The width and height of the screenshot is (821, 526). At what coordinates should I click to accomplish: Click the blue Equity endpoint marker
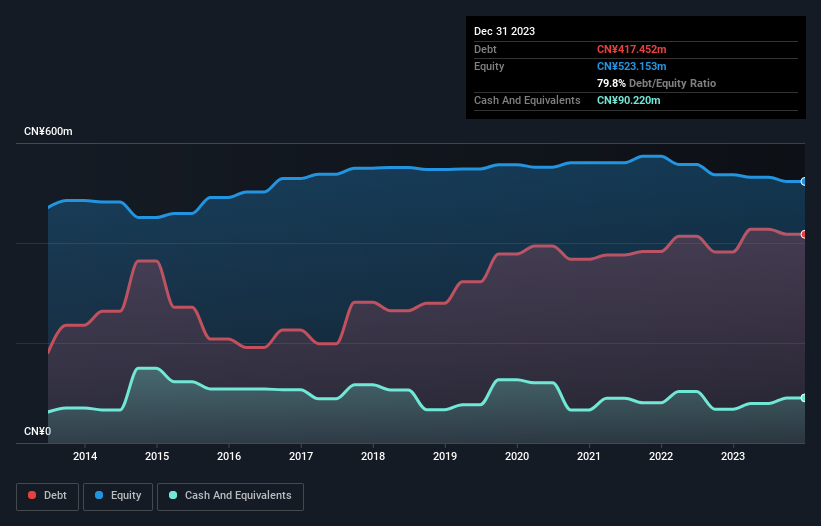[x=804, y=182]
